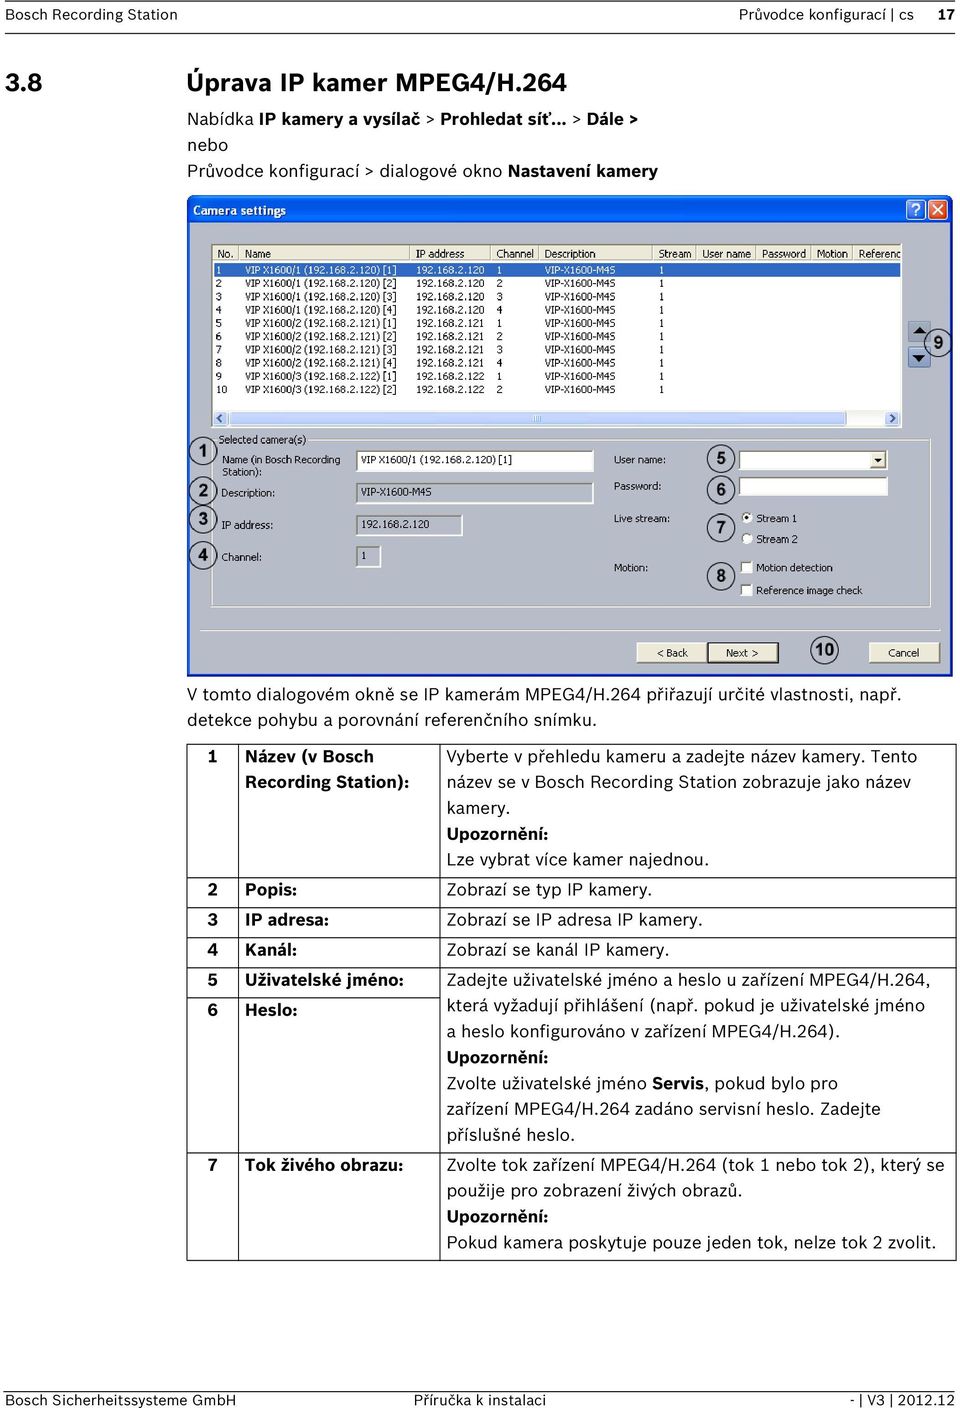
Task: Select Stream 2 radio button
Action: pos(747,539)
